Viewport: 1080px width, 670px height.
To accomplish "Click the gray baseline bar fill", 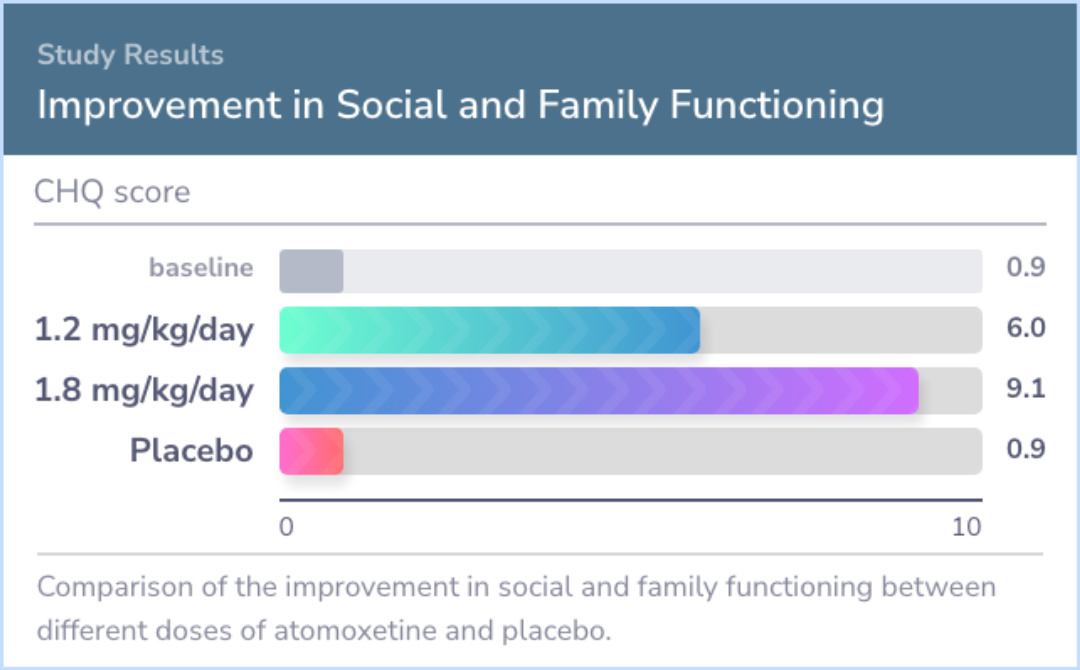I will tap(311, 271).
